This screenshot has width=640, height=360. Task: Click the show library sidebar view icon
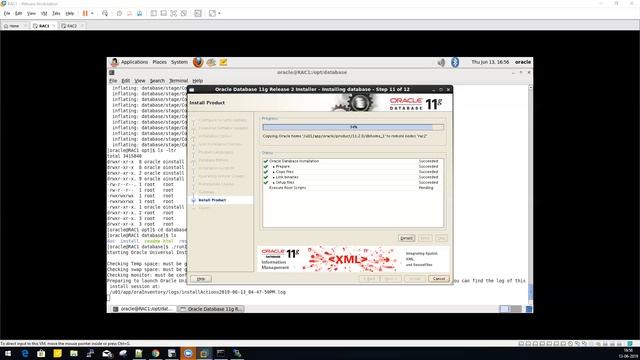(x=153, y=13)
